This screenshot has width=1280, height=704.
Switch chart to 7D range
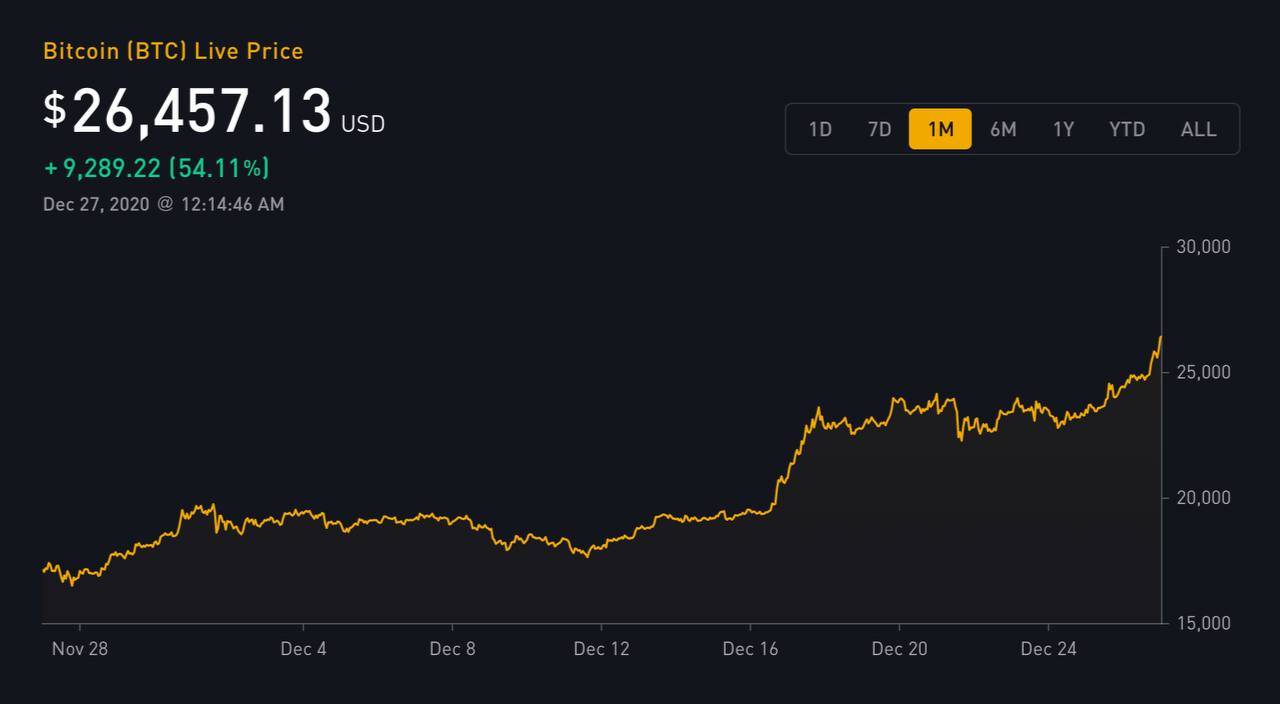[879, 129]
